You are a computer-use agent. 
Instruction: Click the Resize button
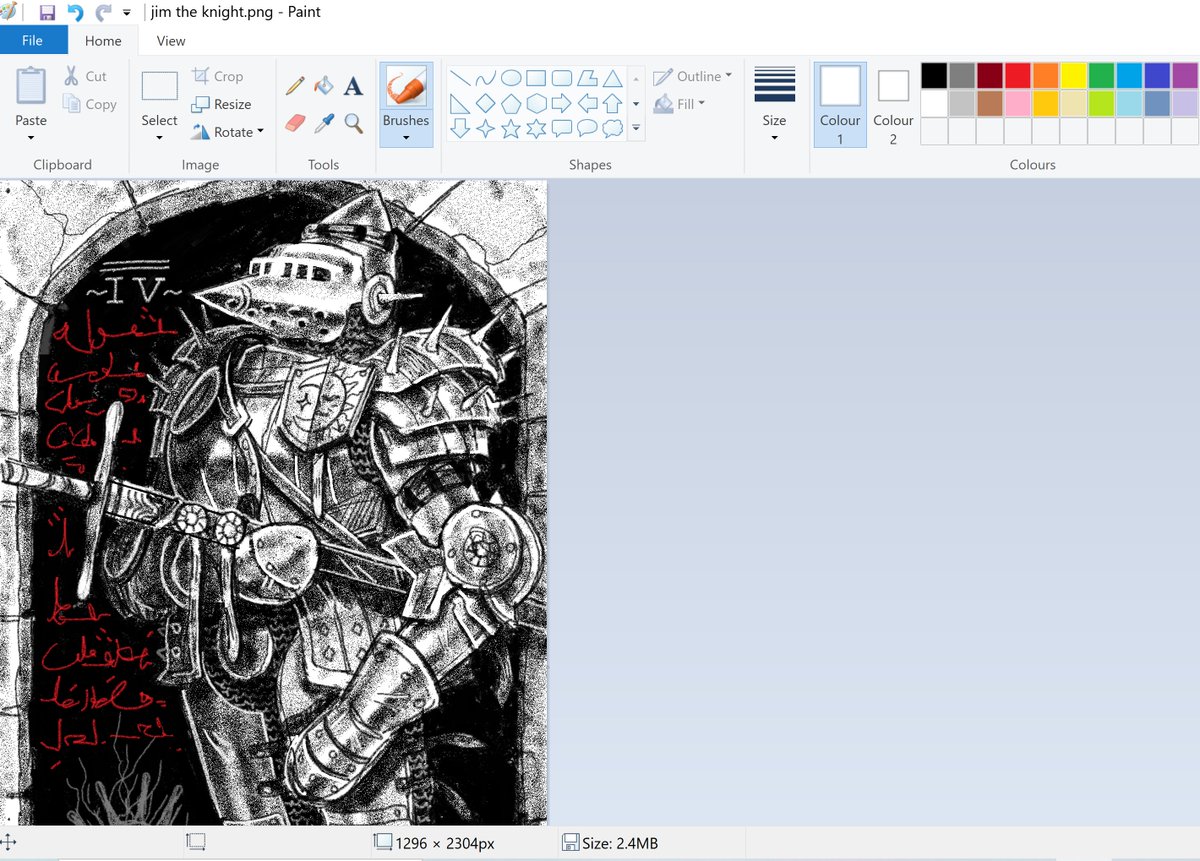[221, 104]
